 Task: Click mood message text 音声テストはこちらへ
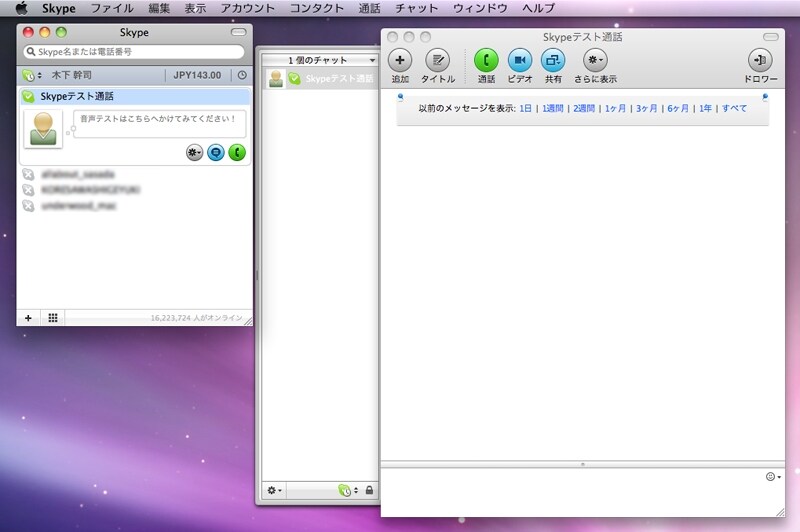click(158, 119)
